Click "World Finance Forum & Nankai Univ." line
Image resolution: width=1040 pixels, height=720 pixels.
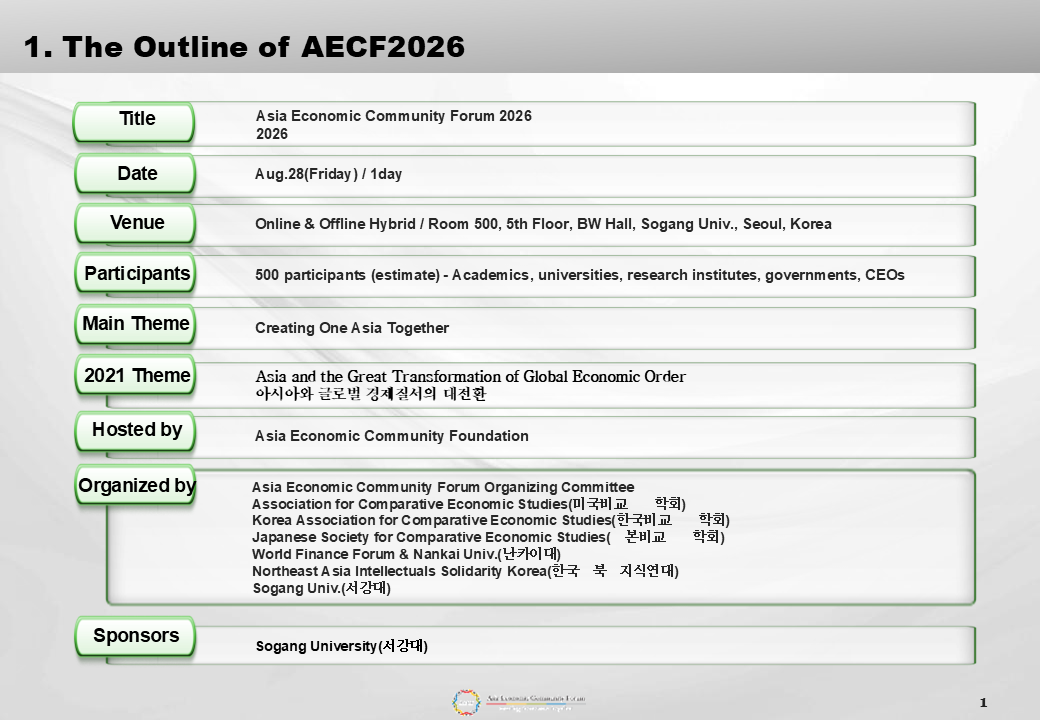407,554
